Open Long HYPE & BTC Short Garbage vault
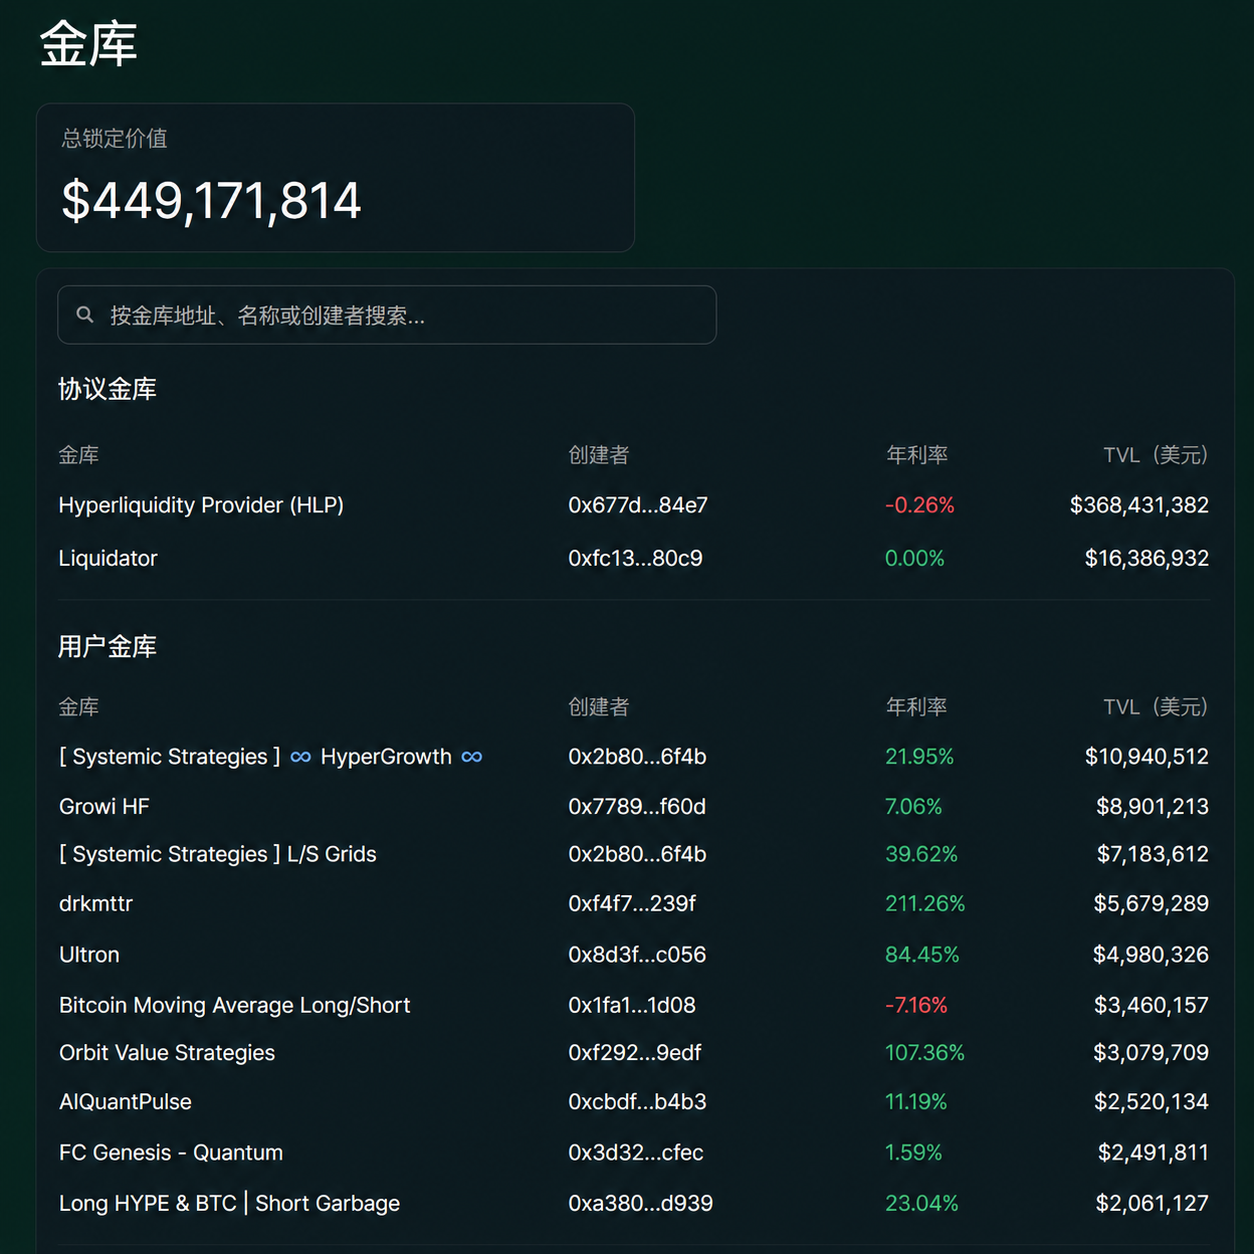Image resolution: width=1254 pixels, height=1254 pixels. (x=229, y=1203)
